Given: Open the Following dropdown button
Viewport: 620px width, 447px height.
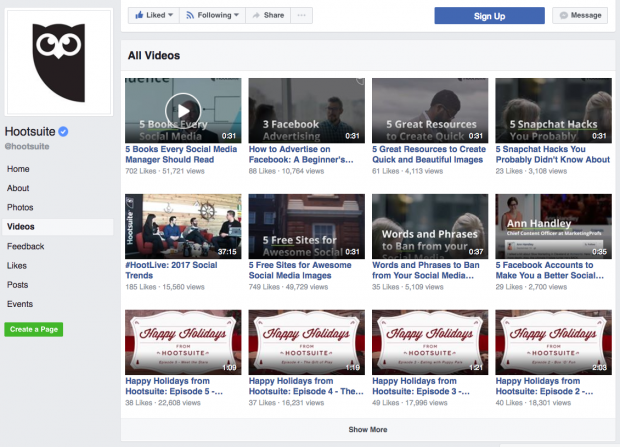Looking at the screenshot, I should click(212, 15).
